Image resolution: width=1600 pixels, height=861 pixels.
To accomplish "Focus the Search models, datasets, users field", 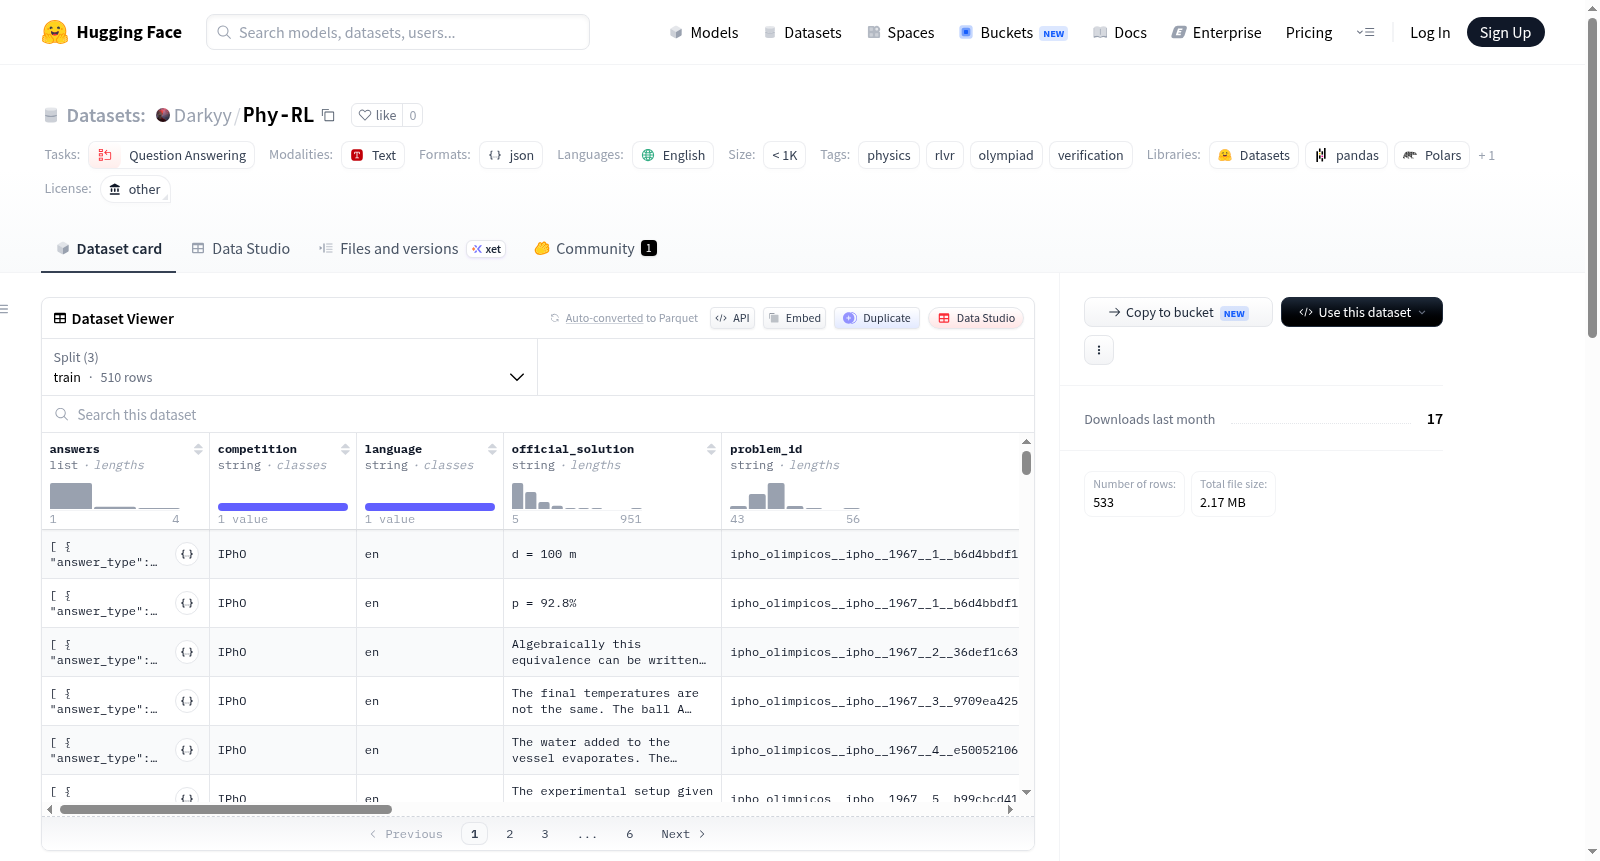I will pos(398,32).
